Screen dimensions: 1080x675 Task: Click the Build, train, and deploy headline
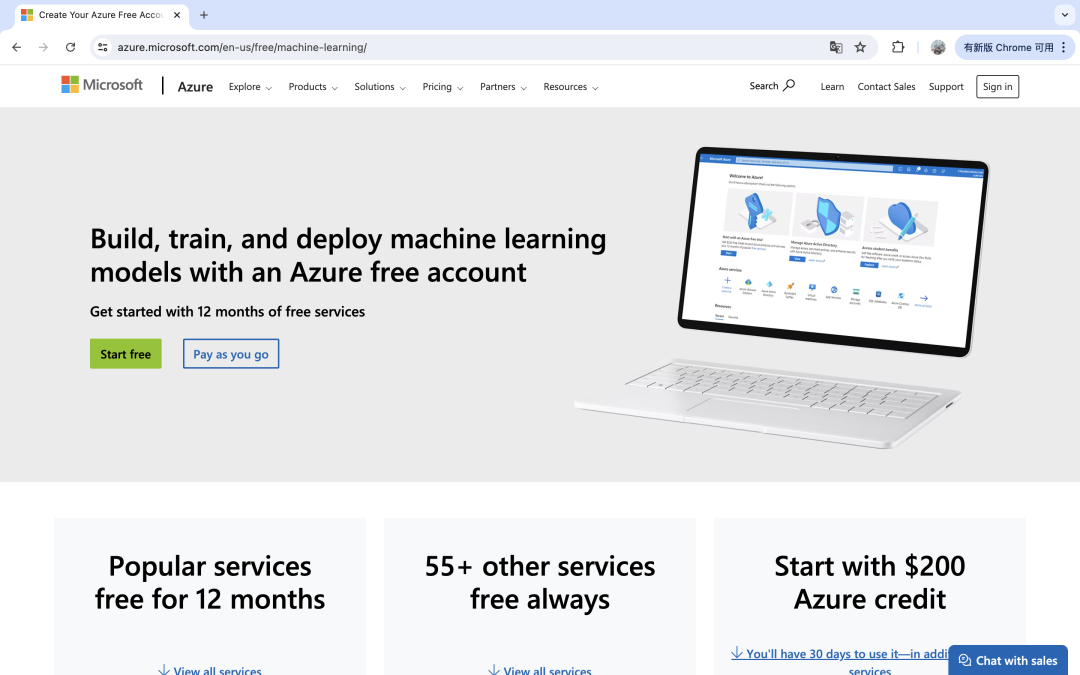(348, 256)
